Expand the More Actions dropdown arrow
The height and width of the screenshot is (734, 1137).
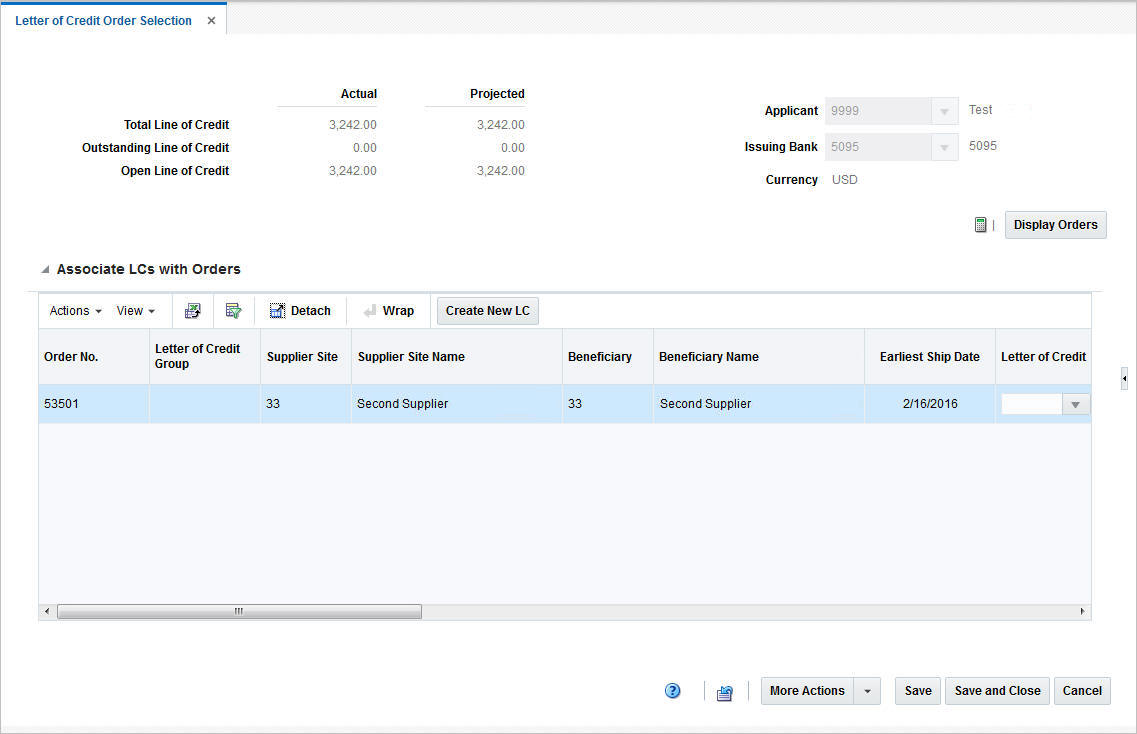[867, 691]
